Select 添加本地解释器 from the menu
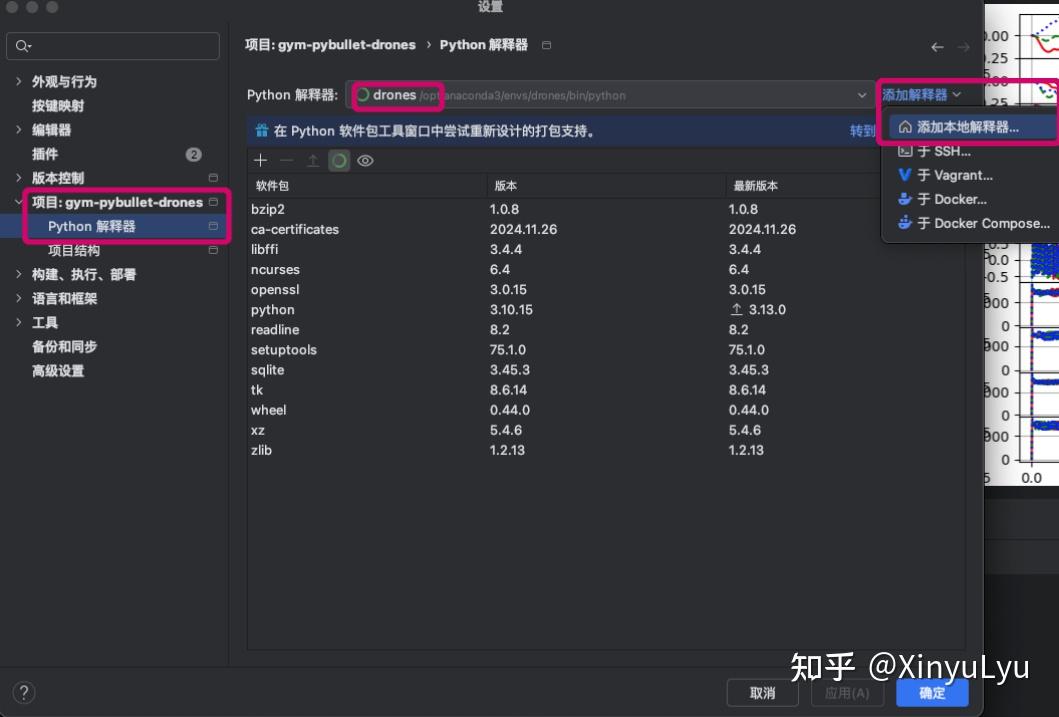 tap(966, 127)
